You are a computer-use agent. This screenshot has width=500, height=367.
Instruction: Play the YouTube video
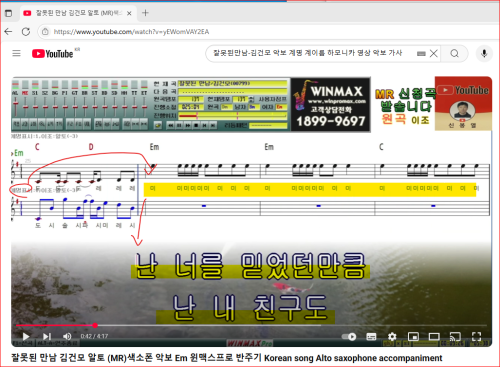click(x=26, y=336)
